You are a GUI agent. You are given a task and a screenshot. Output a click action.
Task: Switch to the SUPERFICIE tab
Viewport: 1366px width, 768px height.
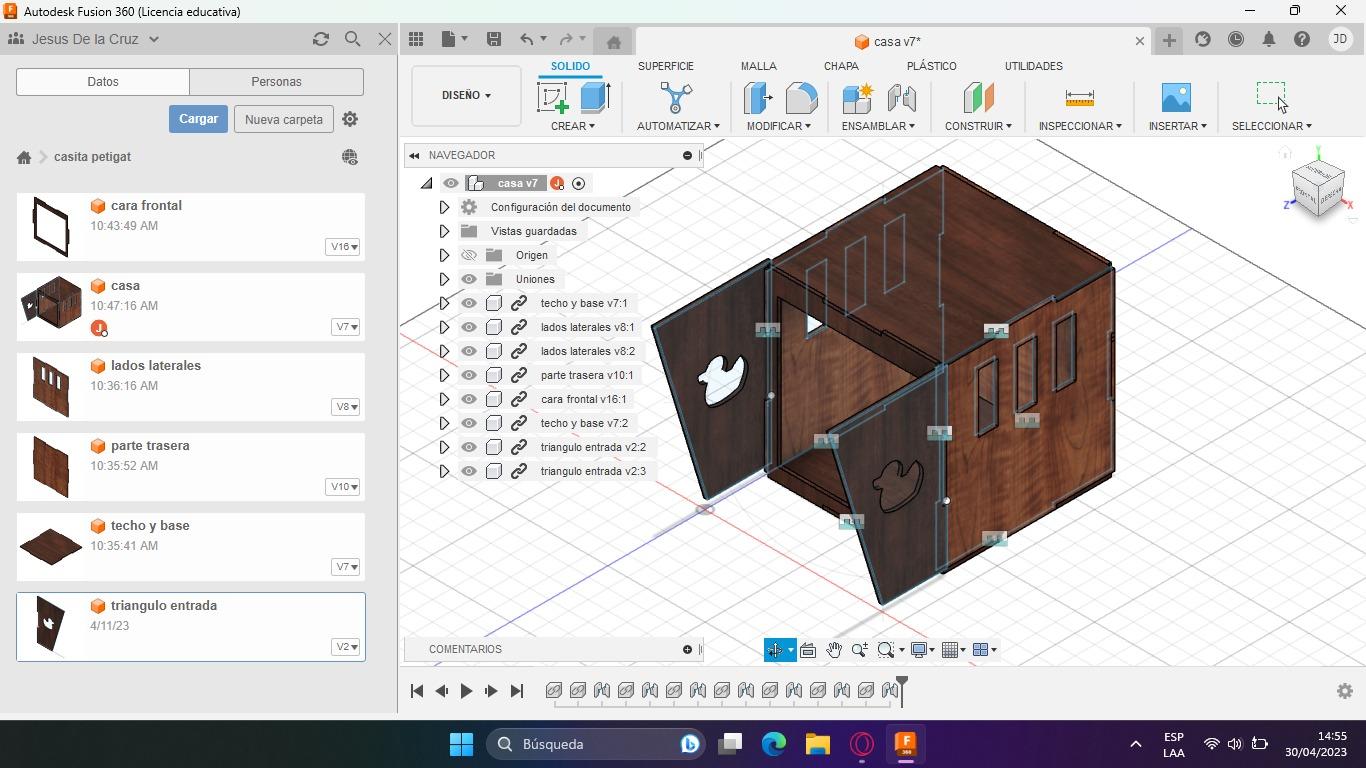[665, 66]
